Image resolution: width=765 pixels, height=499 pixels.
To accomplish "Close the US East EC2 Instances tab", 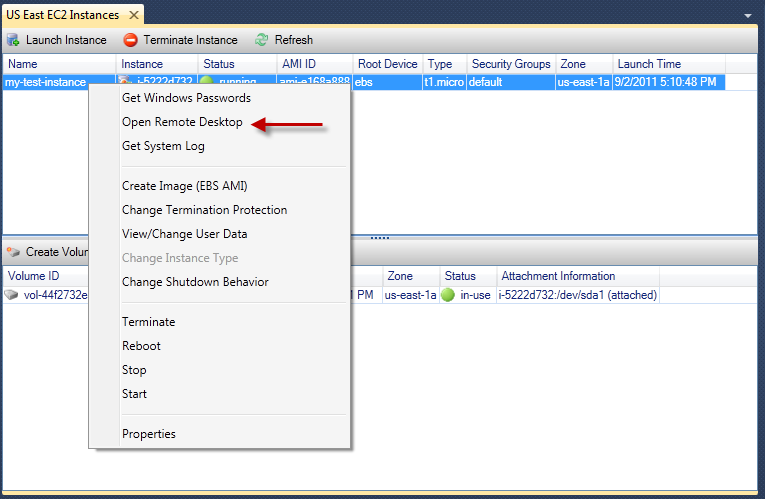I will click(x=133, y=15).
